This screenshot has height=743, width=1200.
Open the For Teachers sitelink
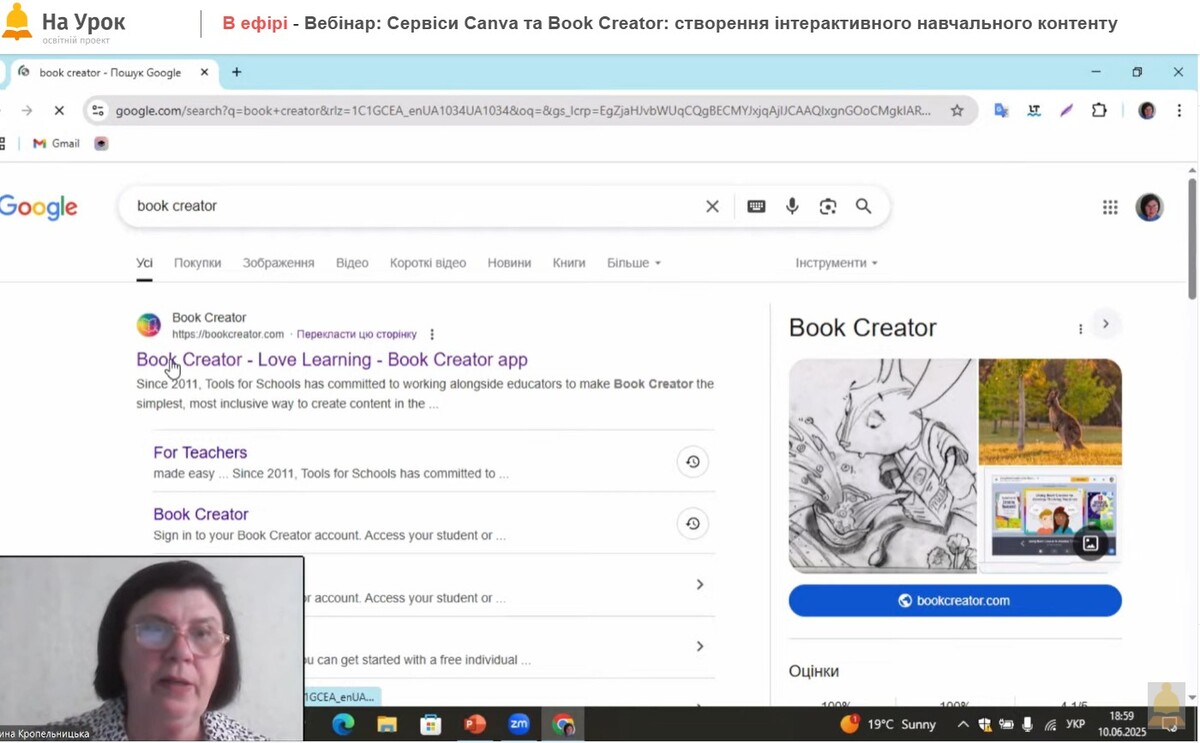tap(200, 453)
